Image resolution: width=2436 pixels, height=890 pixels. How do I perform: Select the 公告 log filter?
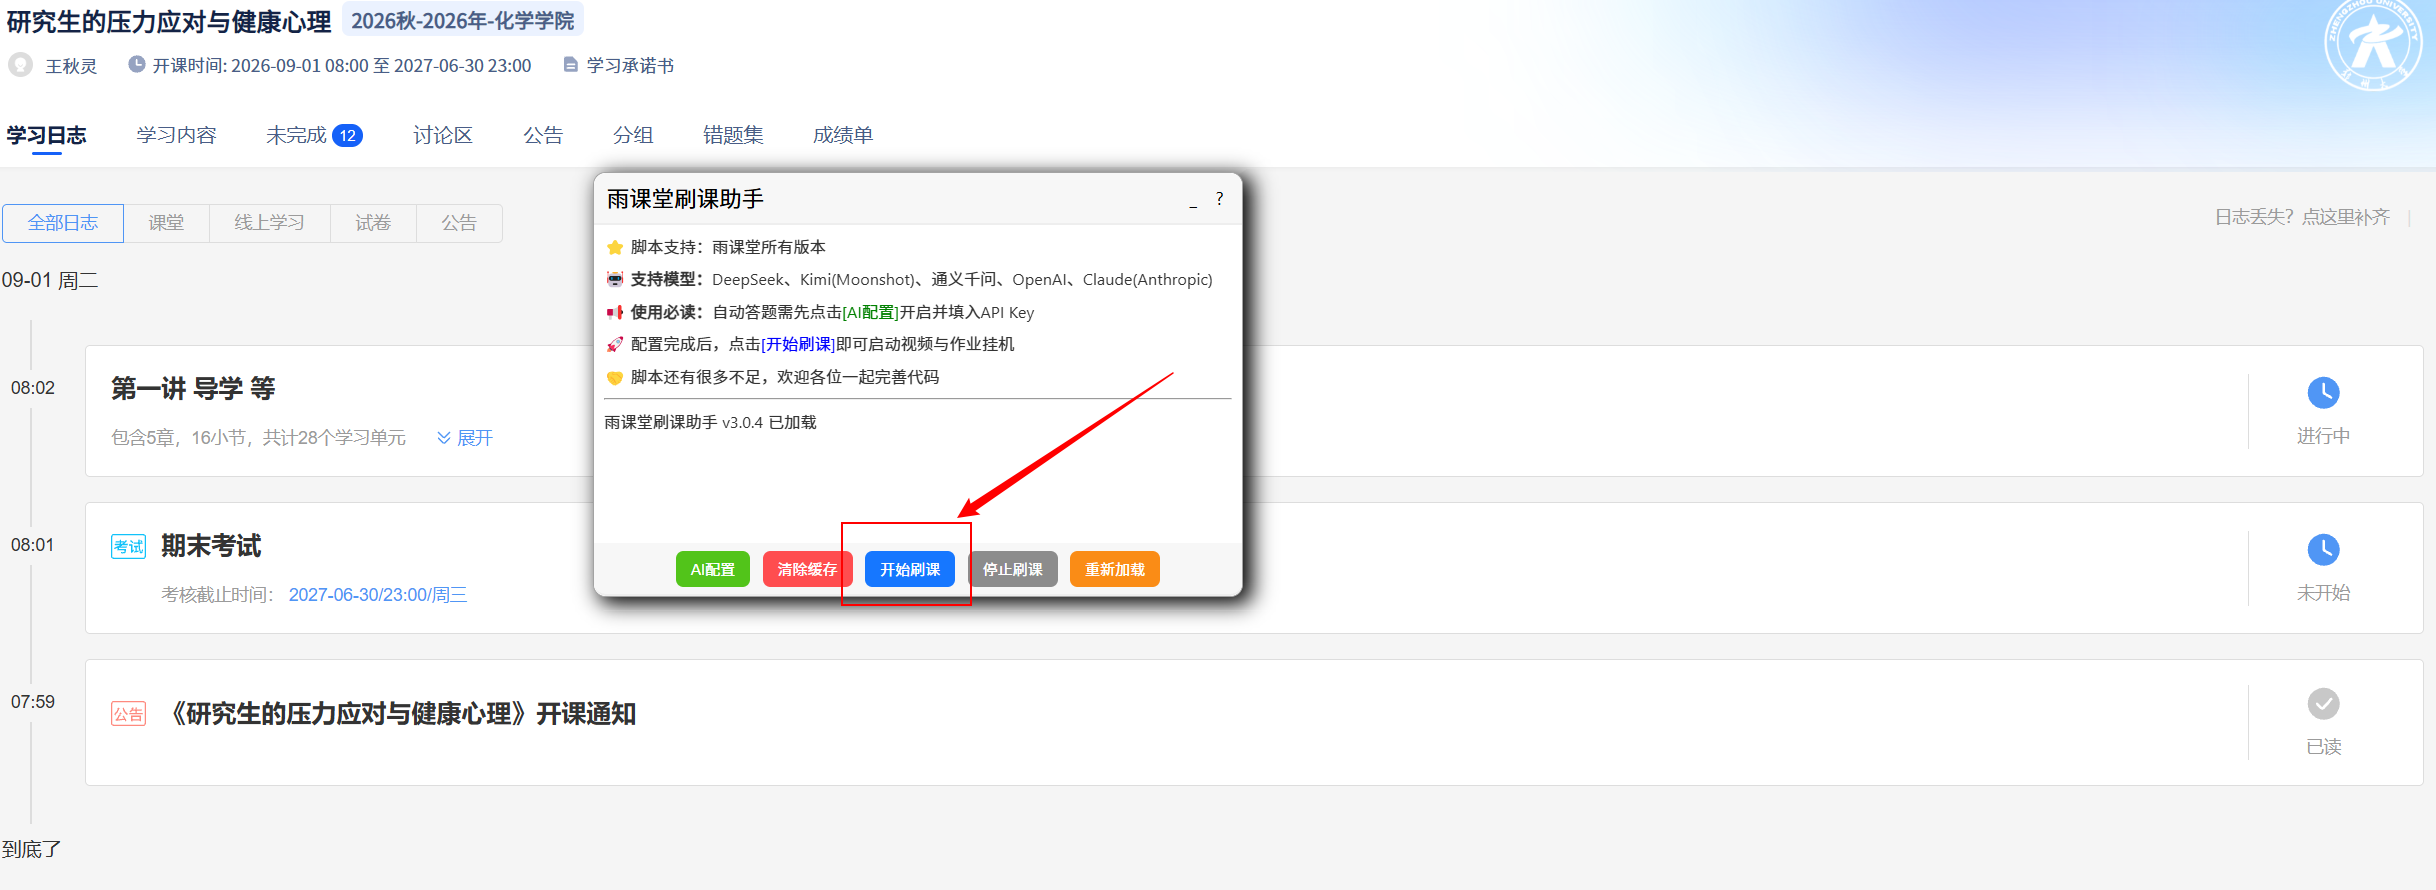pyautogui.click(x=460, y=223)
